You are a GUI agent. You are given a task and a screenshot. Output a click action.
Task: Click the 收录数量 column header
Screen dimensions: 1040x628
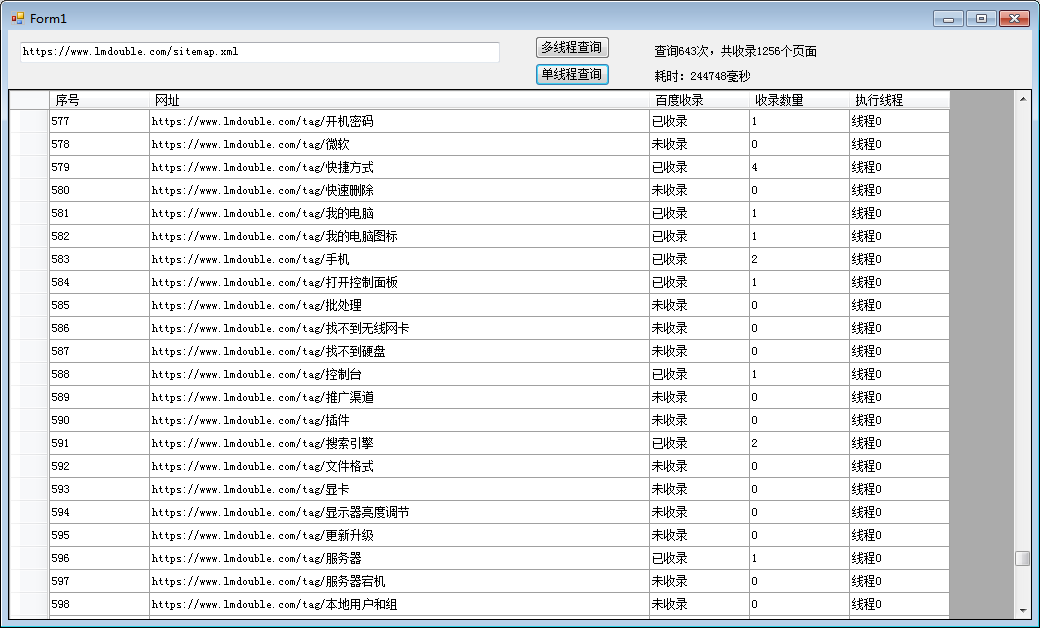click(x=799, y=100)
